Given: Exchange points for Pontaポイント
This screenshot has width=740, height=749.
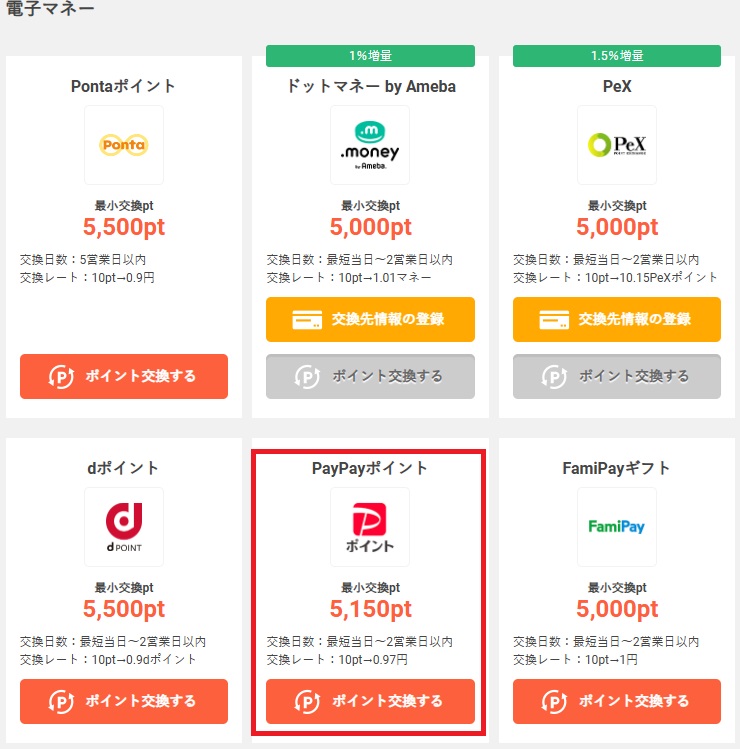Looking at the screenshot, I should (124, 376).
